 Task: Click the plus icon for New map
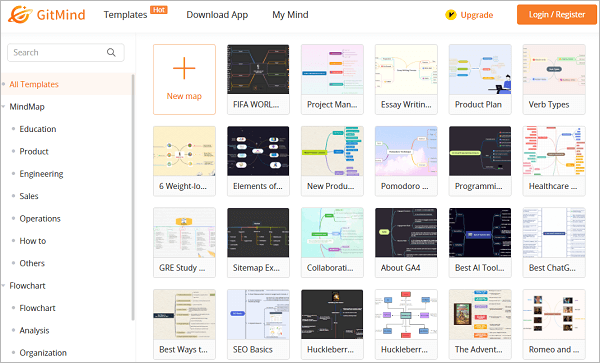tap(184, 68)
